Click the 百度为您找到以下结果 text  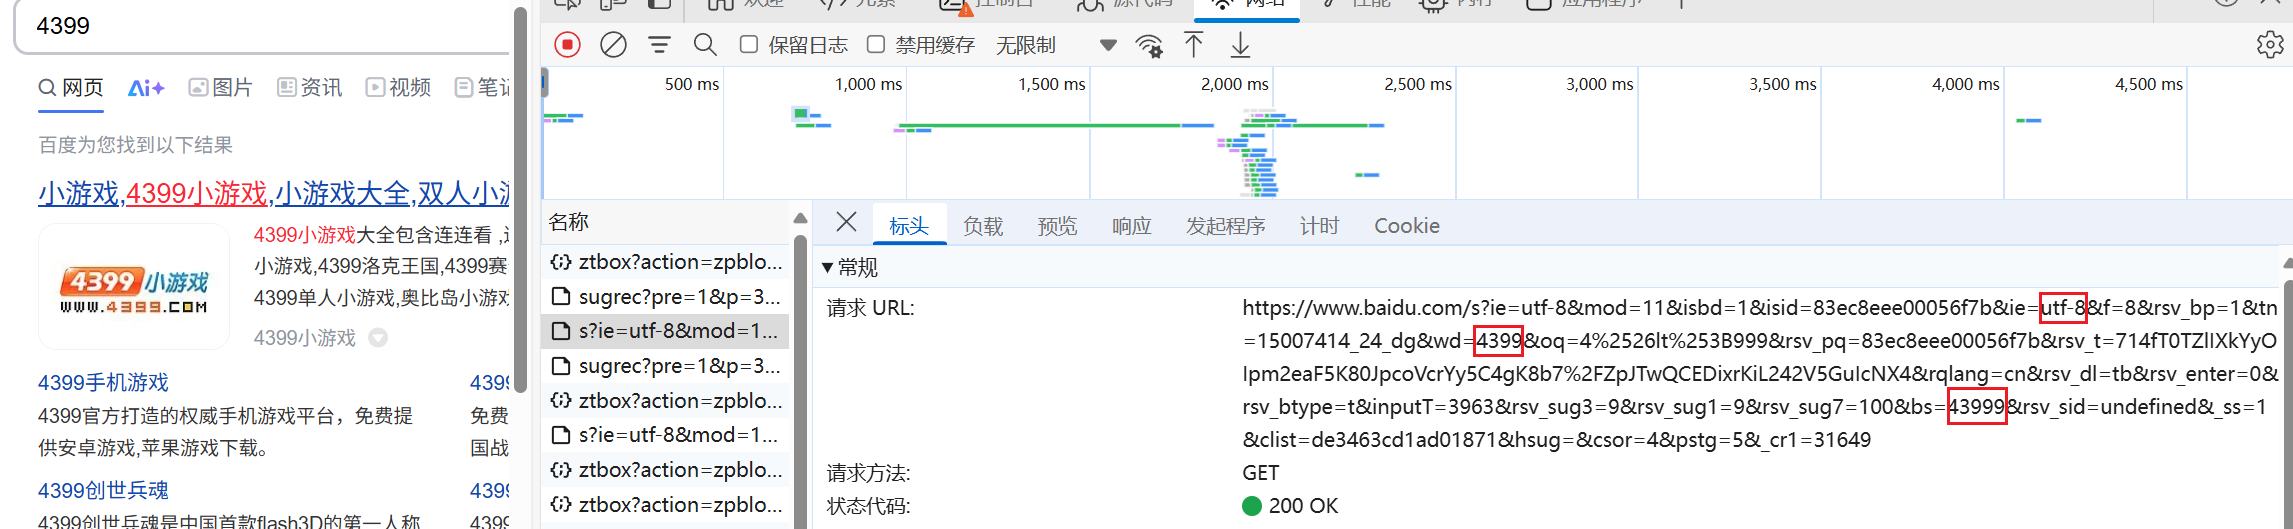pyautogui.click(x=135, y=145)
